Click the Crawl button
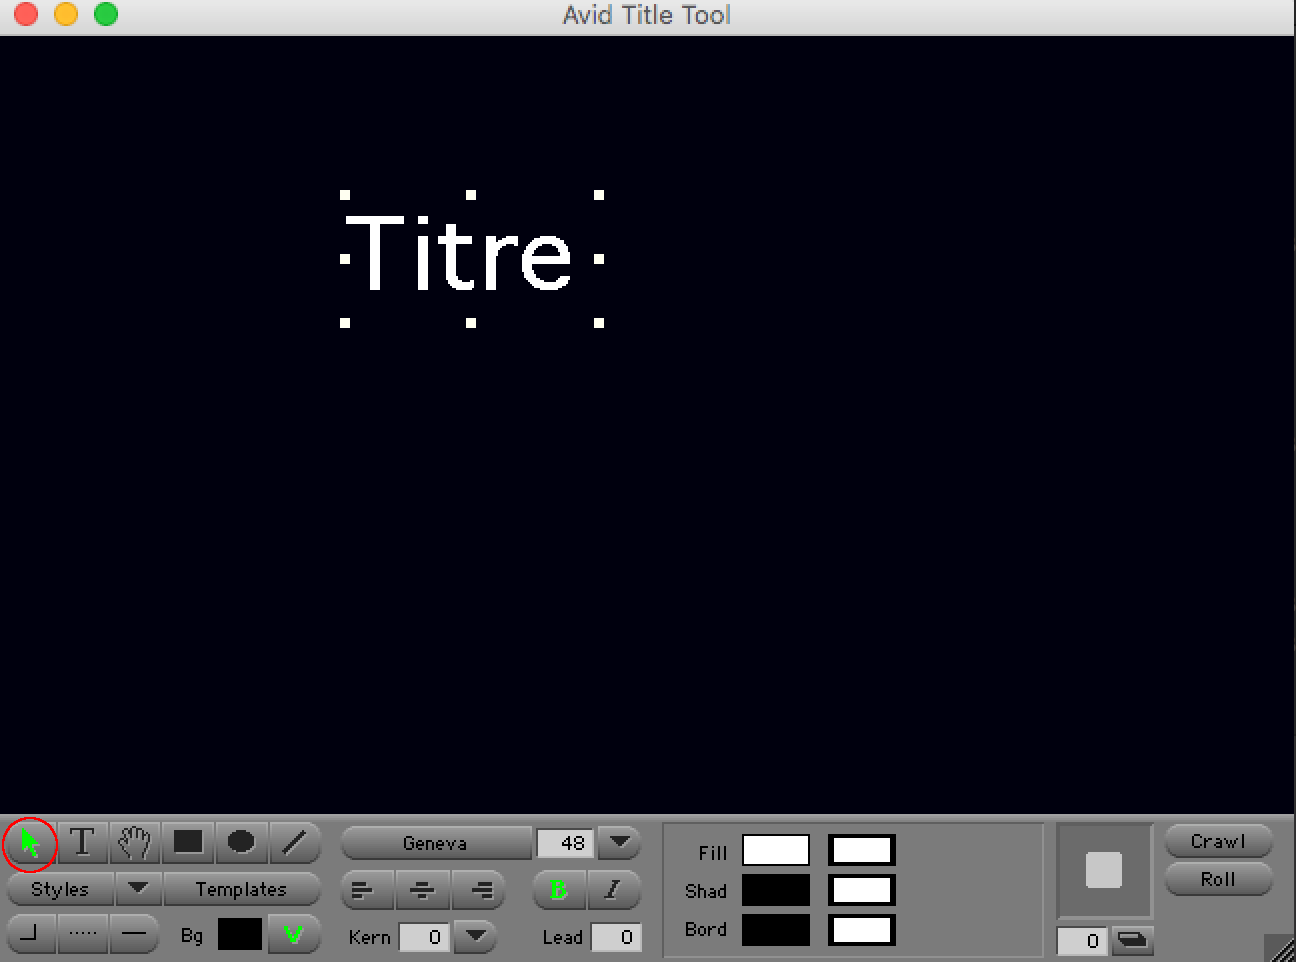The width and height of the screenshot is (1296, 962). 1218,841
